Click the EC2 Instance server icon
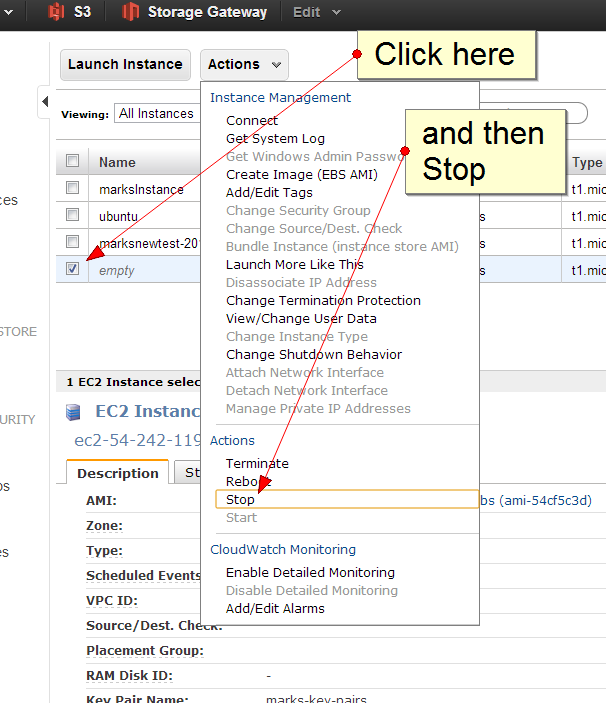Image resolution: width=606 pixels, height=703 pixels. click(x=73, y=412)
